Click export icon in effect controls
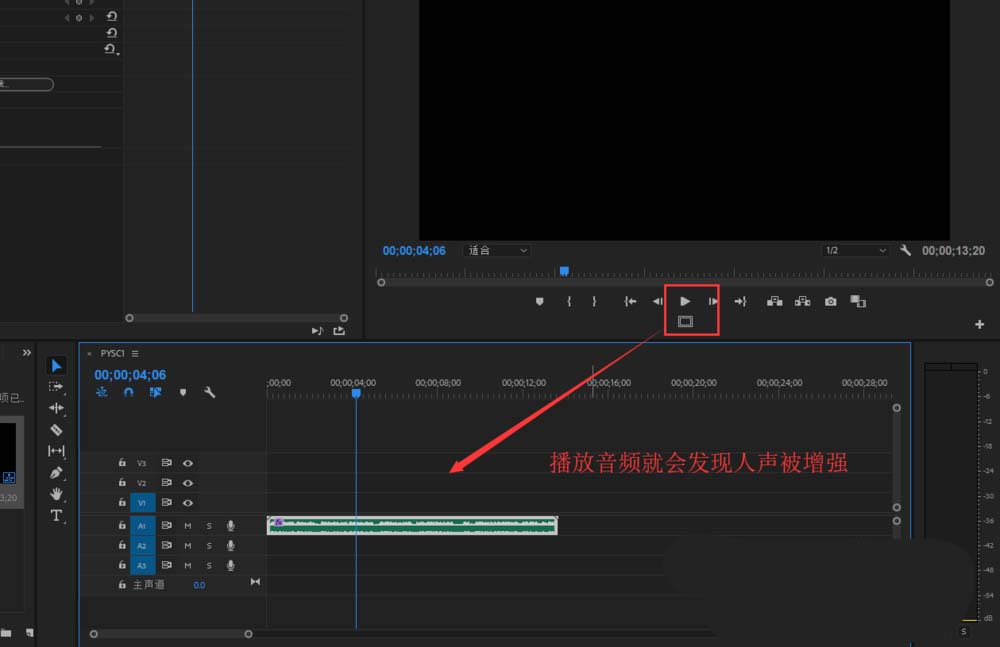 339,331
